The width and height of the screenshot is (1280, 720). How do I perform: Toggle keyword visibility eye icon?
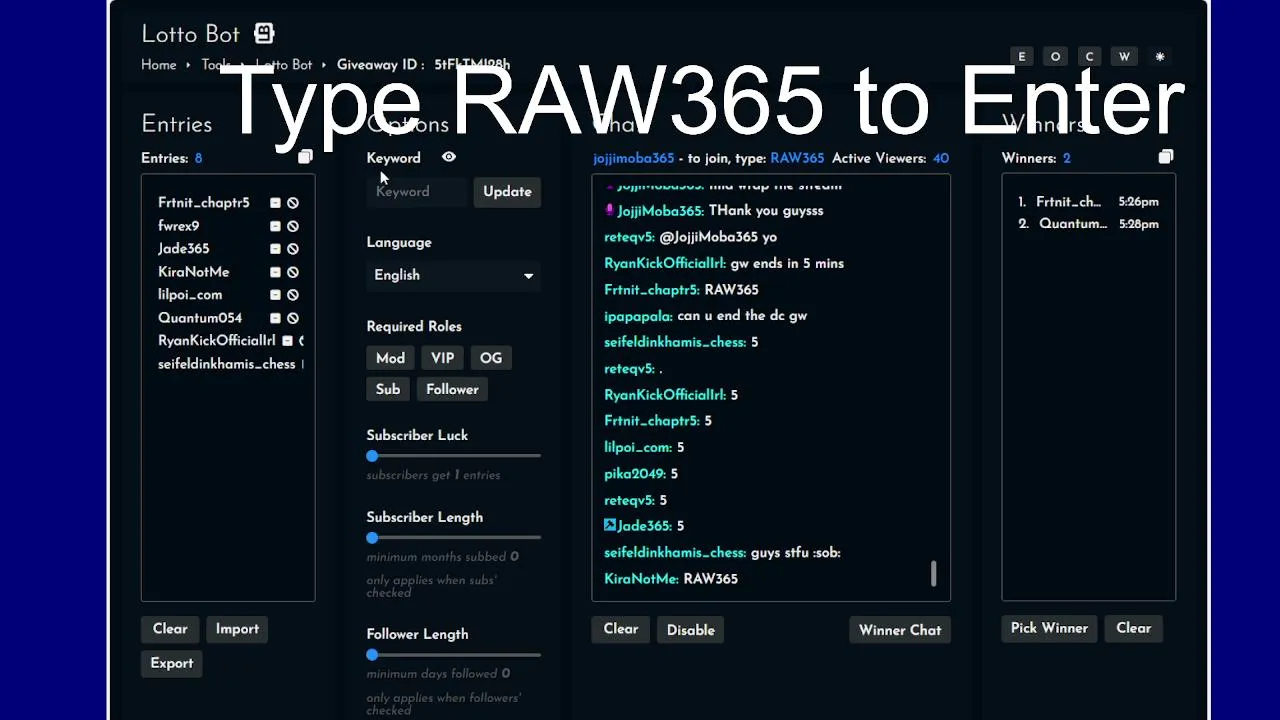(x=449, y=157)
